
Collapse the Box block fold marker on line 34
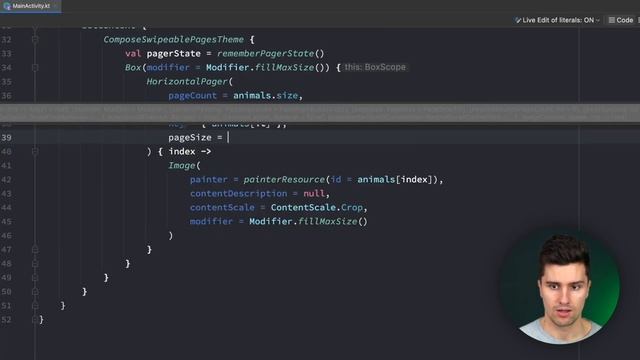pyautogui.click(x=35, y=67)
